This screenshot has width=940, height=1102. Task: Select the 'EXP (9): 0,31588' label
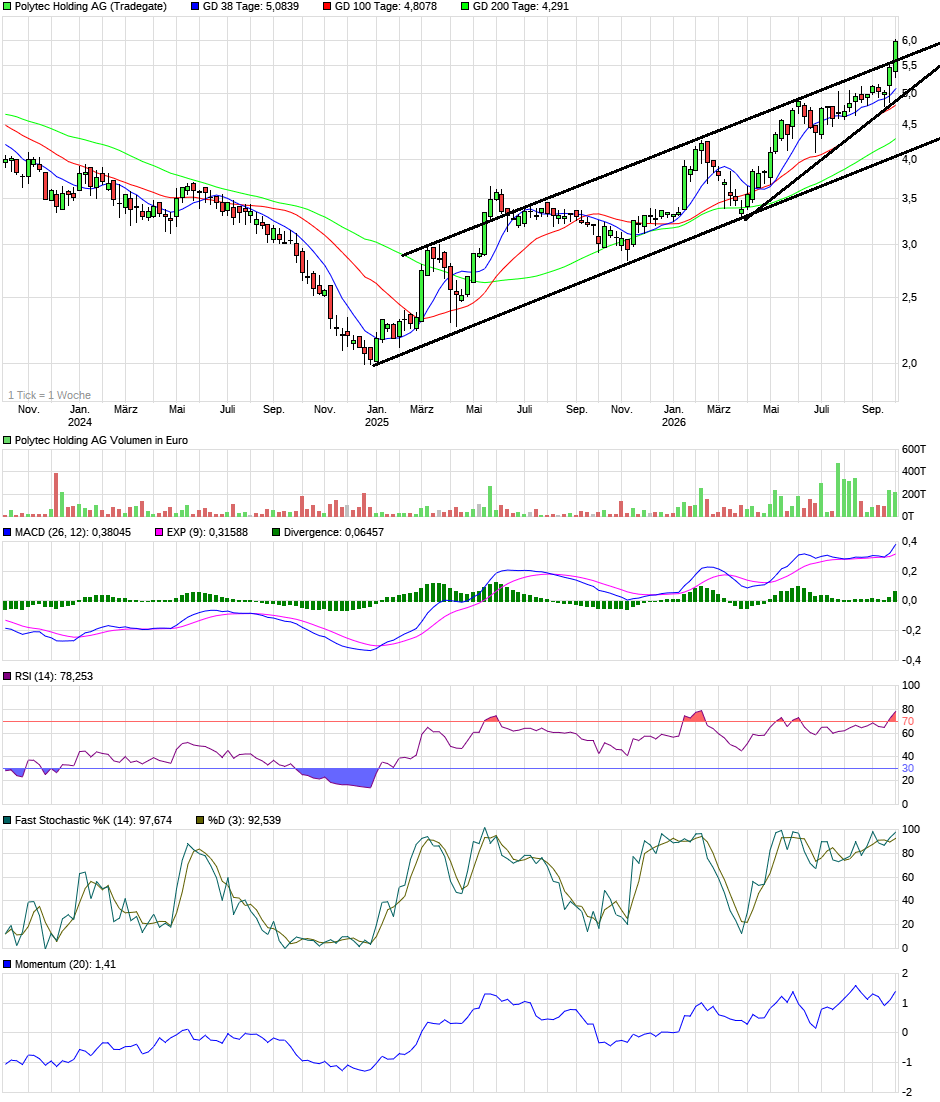tap(207, 533)
